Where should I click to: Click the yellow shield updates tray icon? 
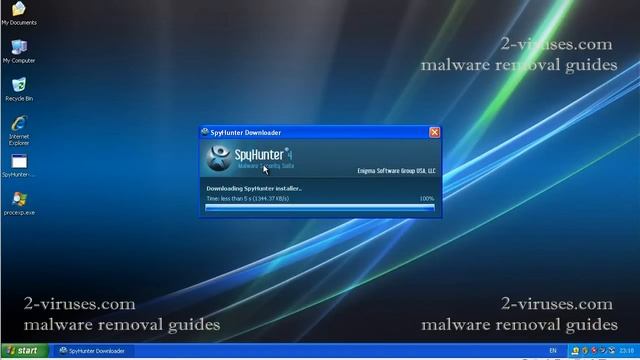point(585,351)
